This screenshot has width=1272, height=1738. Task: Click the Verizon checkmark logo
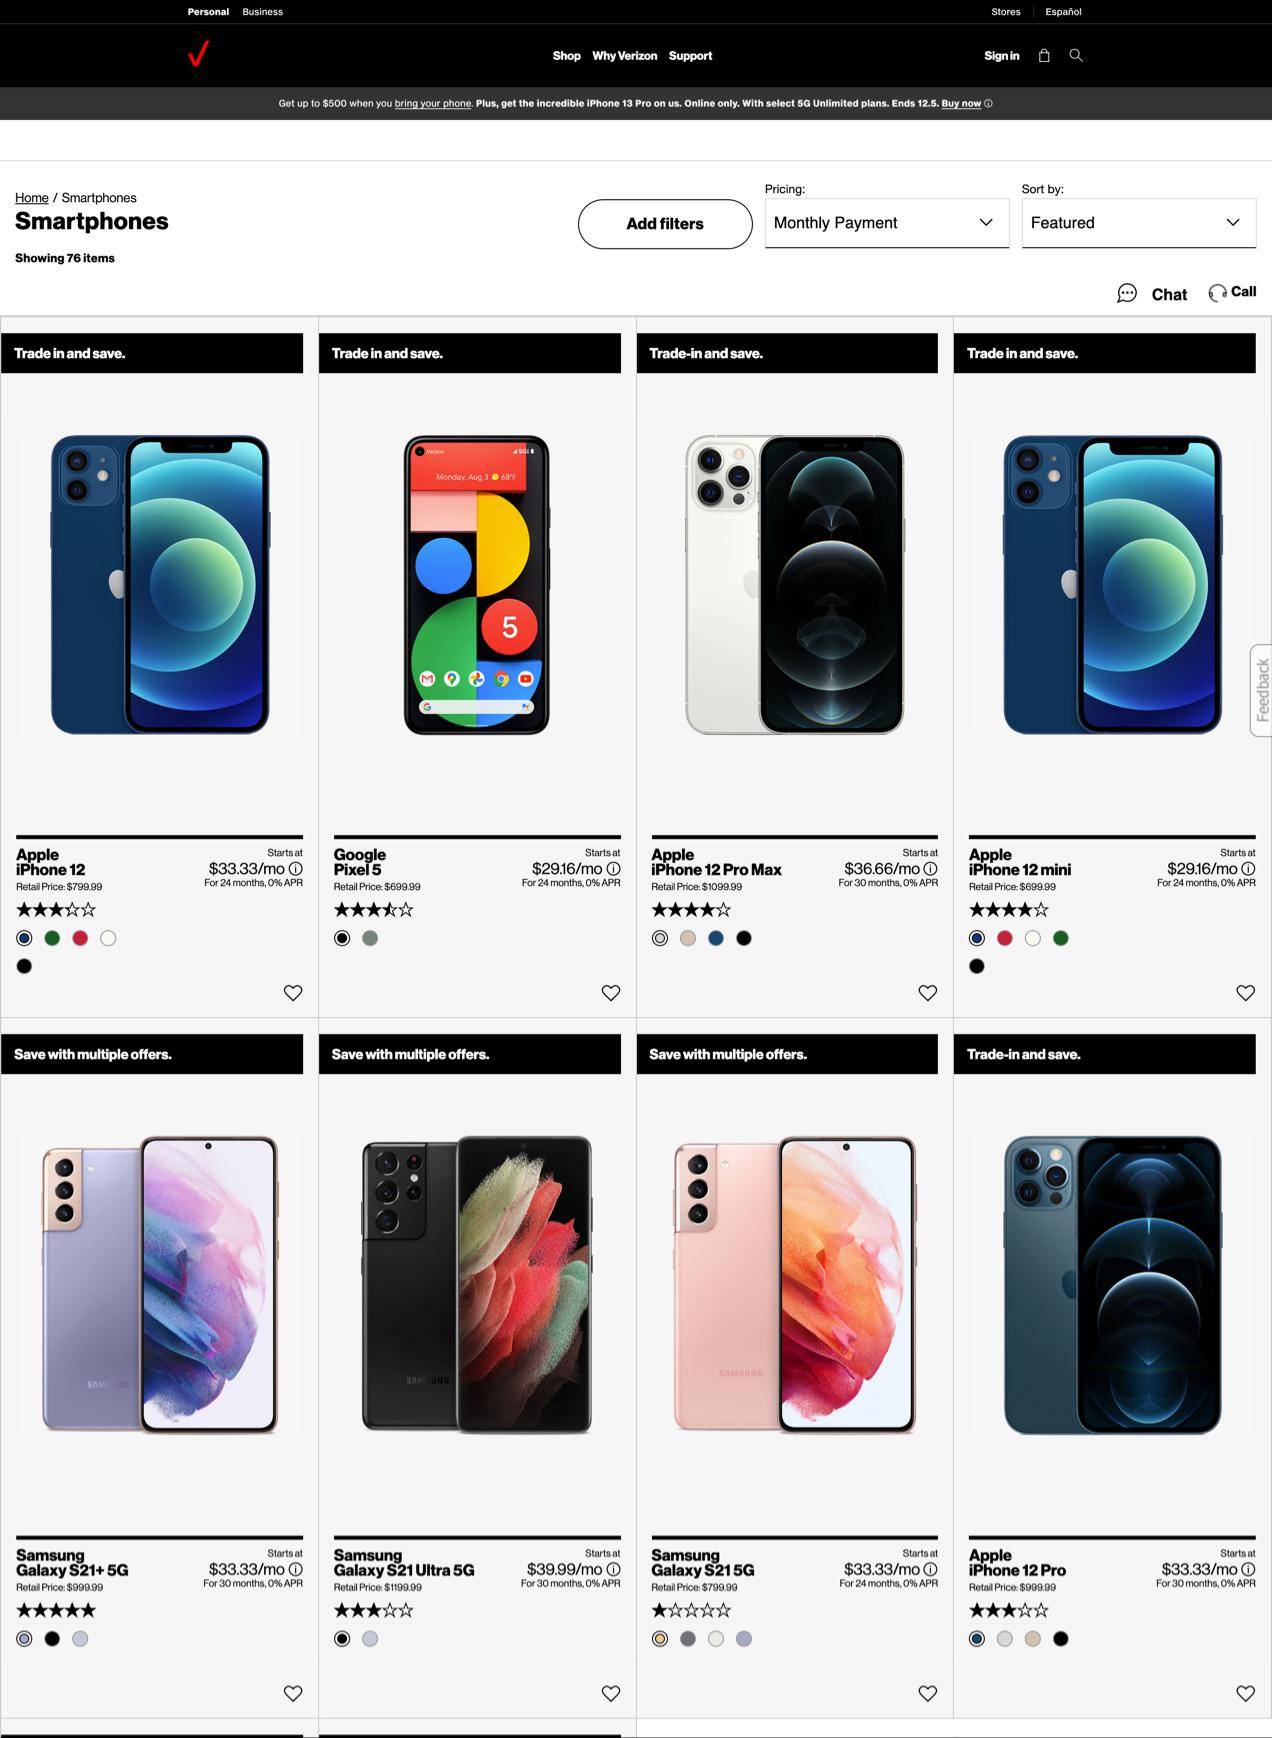199,54
